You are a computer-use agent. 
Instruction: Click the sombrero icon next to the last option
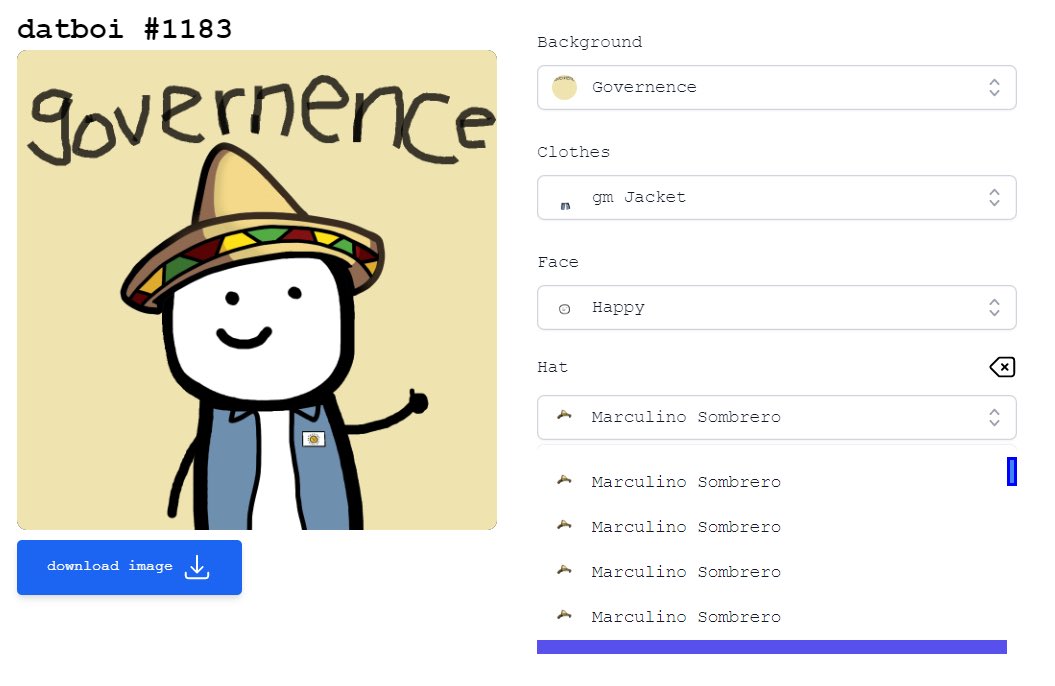564,616
